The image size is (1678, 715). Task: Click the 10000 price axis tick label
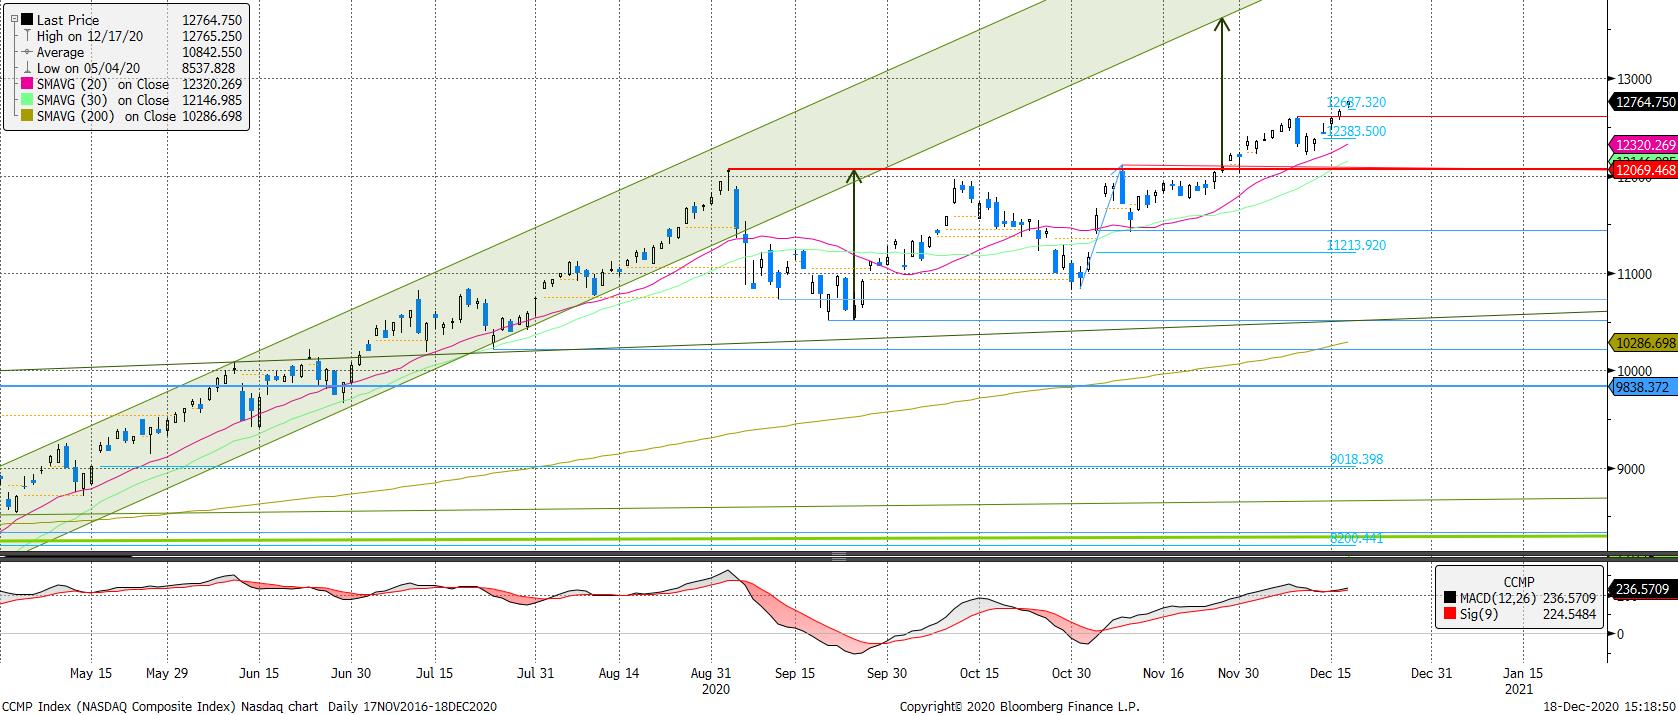[x=1634, y=371]
